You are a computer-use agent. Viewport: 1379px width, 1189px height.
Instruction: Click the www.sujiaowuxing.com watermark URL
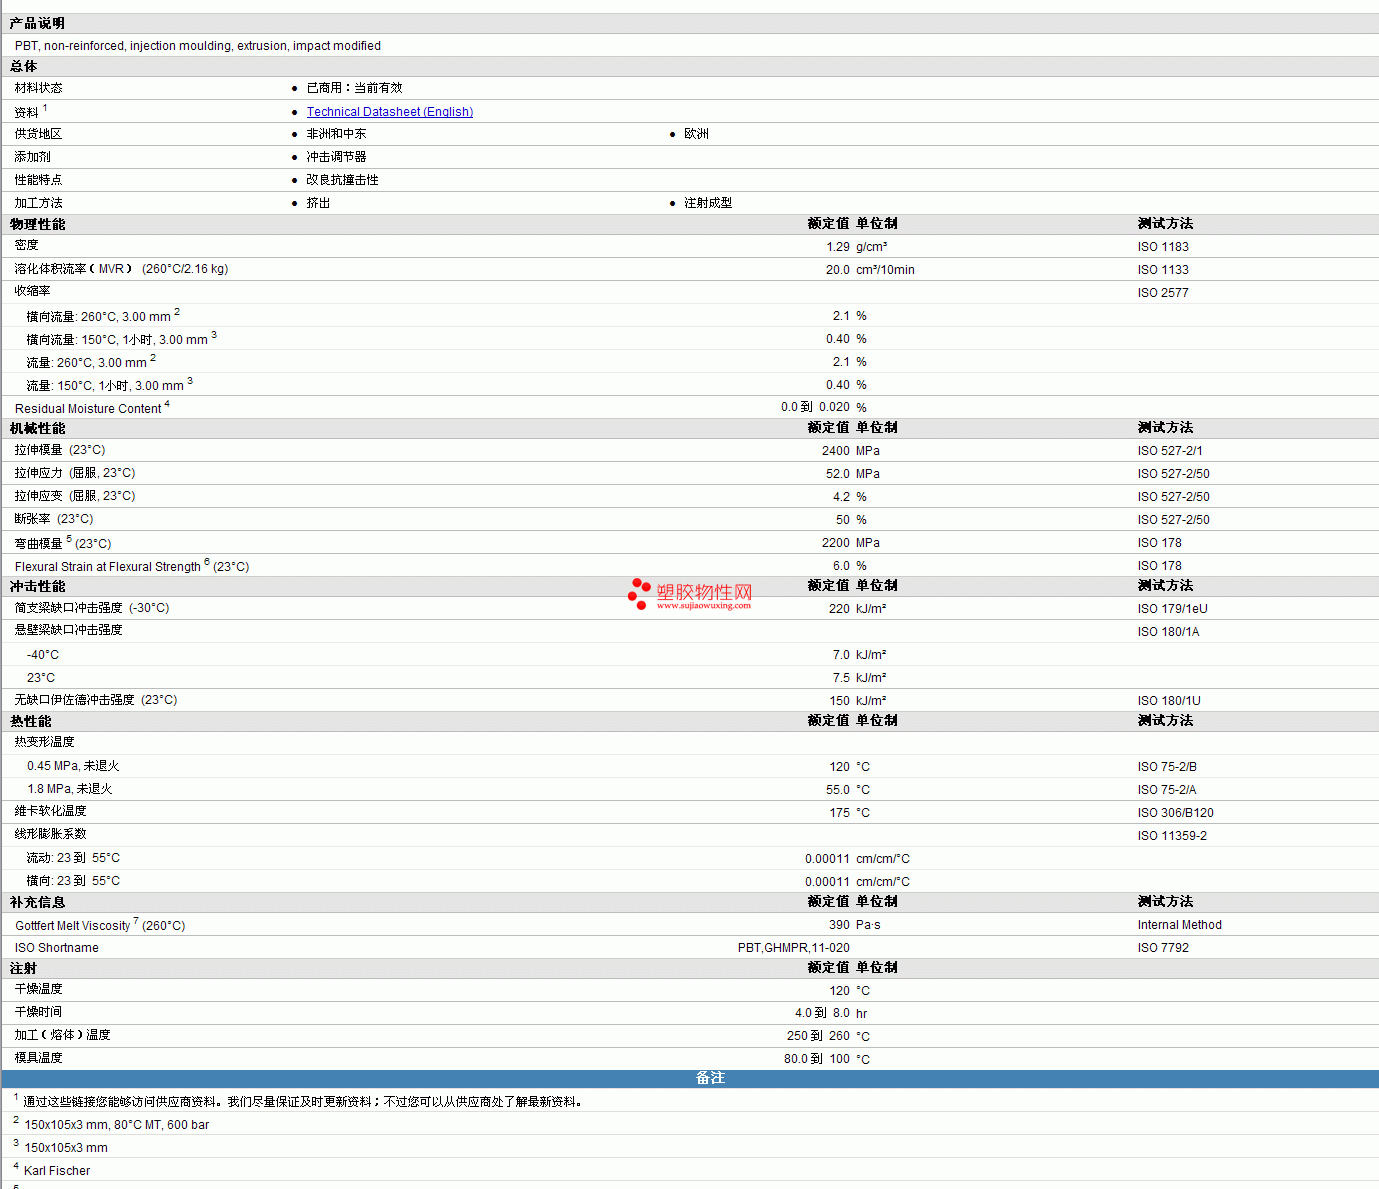pos(703,605)
